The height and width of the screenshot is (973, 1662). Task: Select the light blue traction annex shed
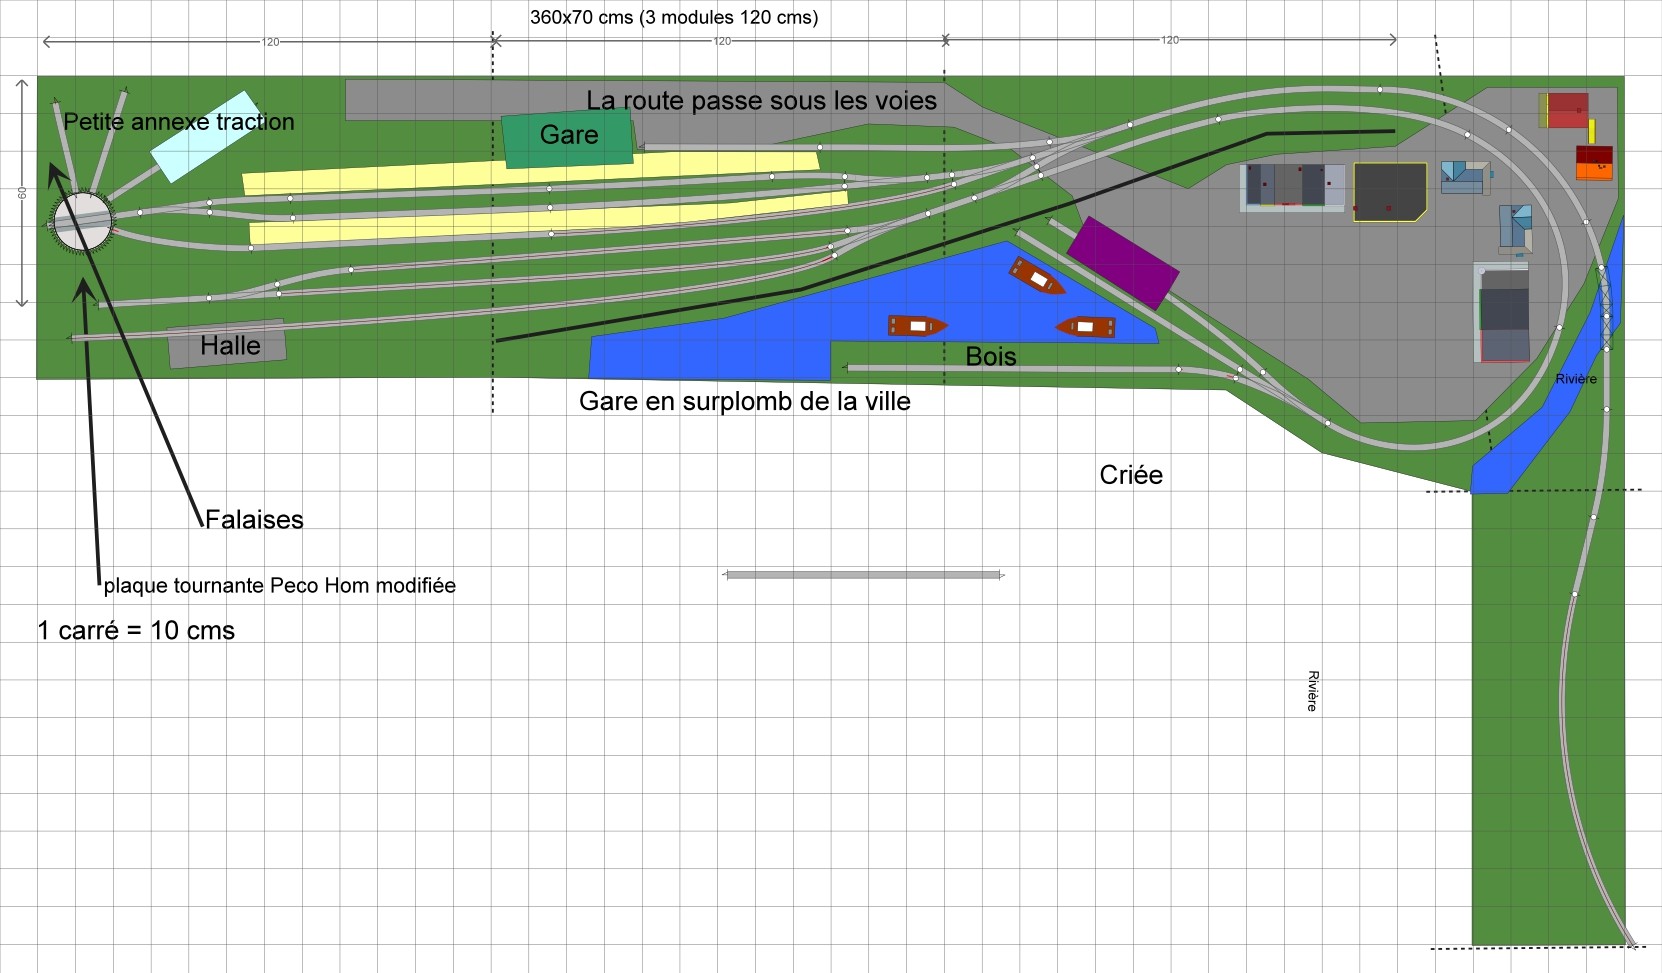coord(204,136)
